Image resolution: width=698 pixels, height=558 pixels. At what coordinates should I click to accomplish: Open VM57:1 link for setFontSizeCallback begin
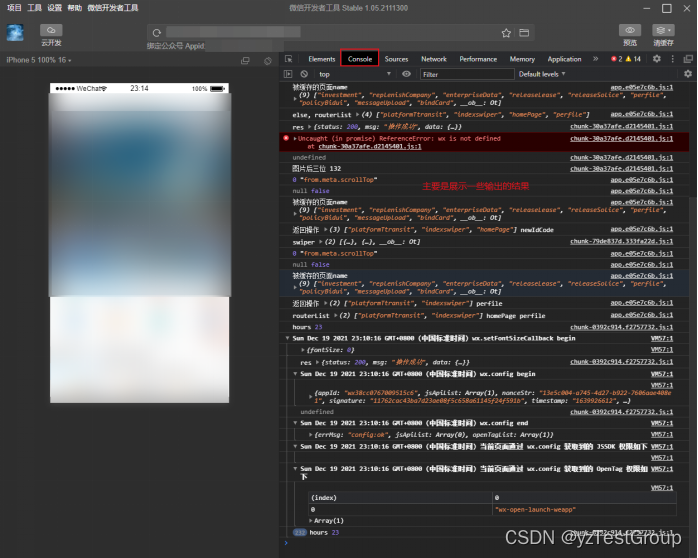pyautogui.click(x=662, y=338)
